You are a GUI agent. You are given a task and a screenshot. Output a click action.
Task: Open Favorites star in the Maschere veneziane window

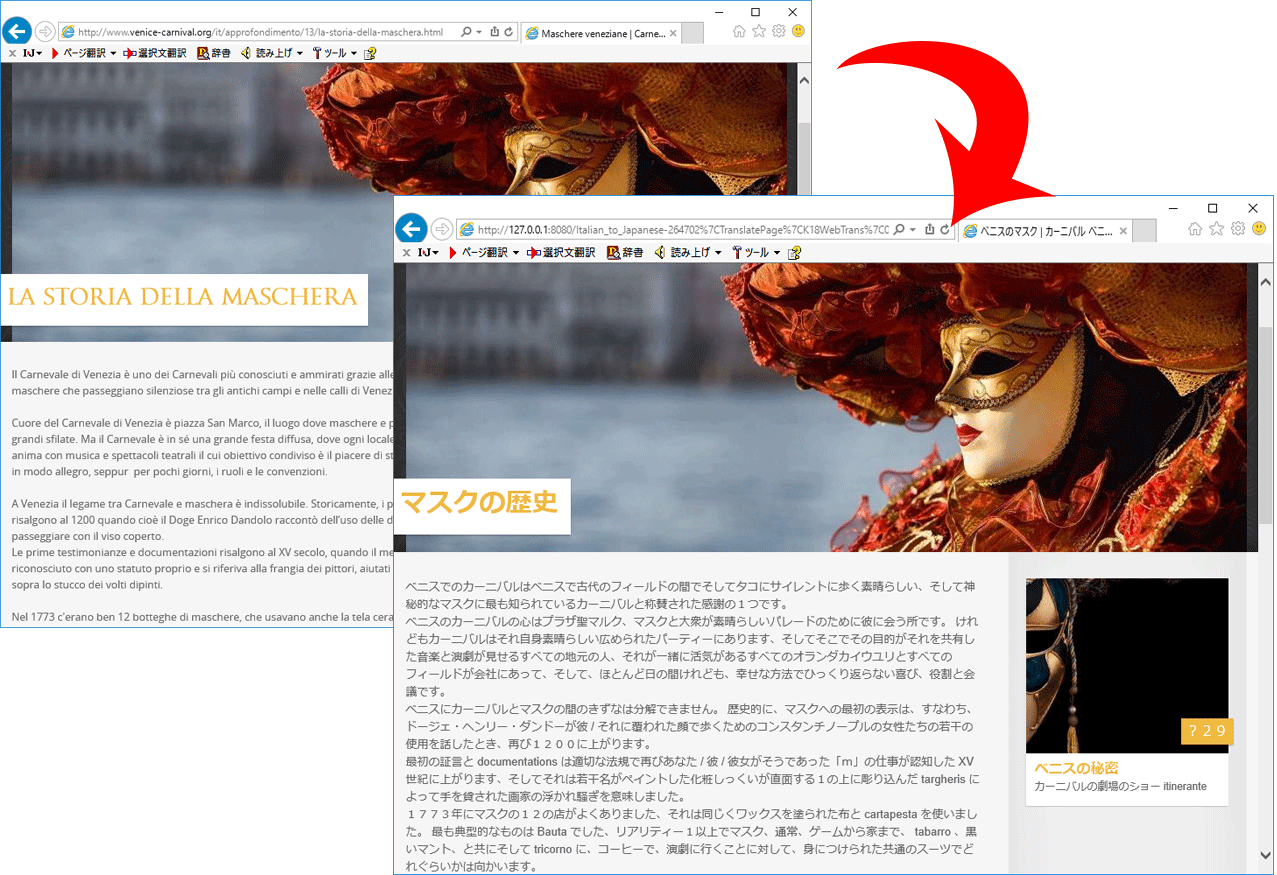(x=759, y=32)
